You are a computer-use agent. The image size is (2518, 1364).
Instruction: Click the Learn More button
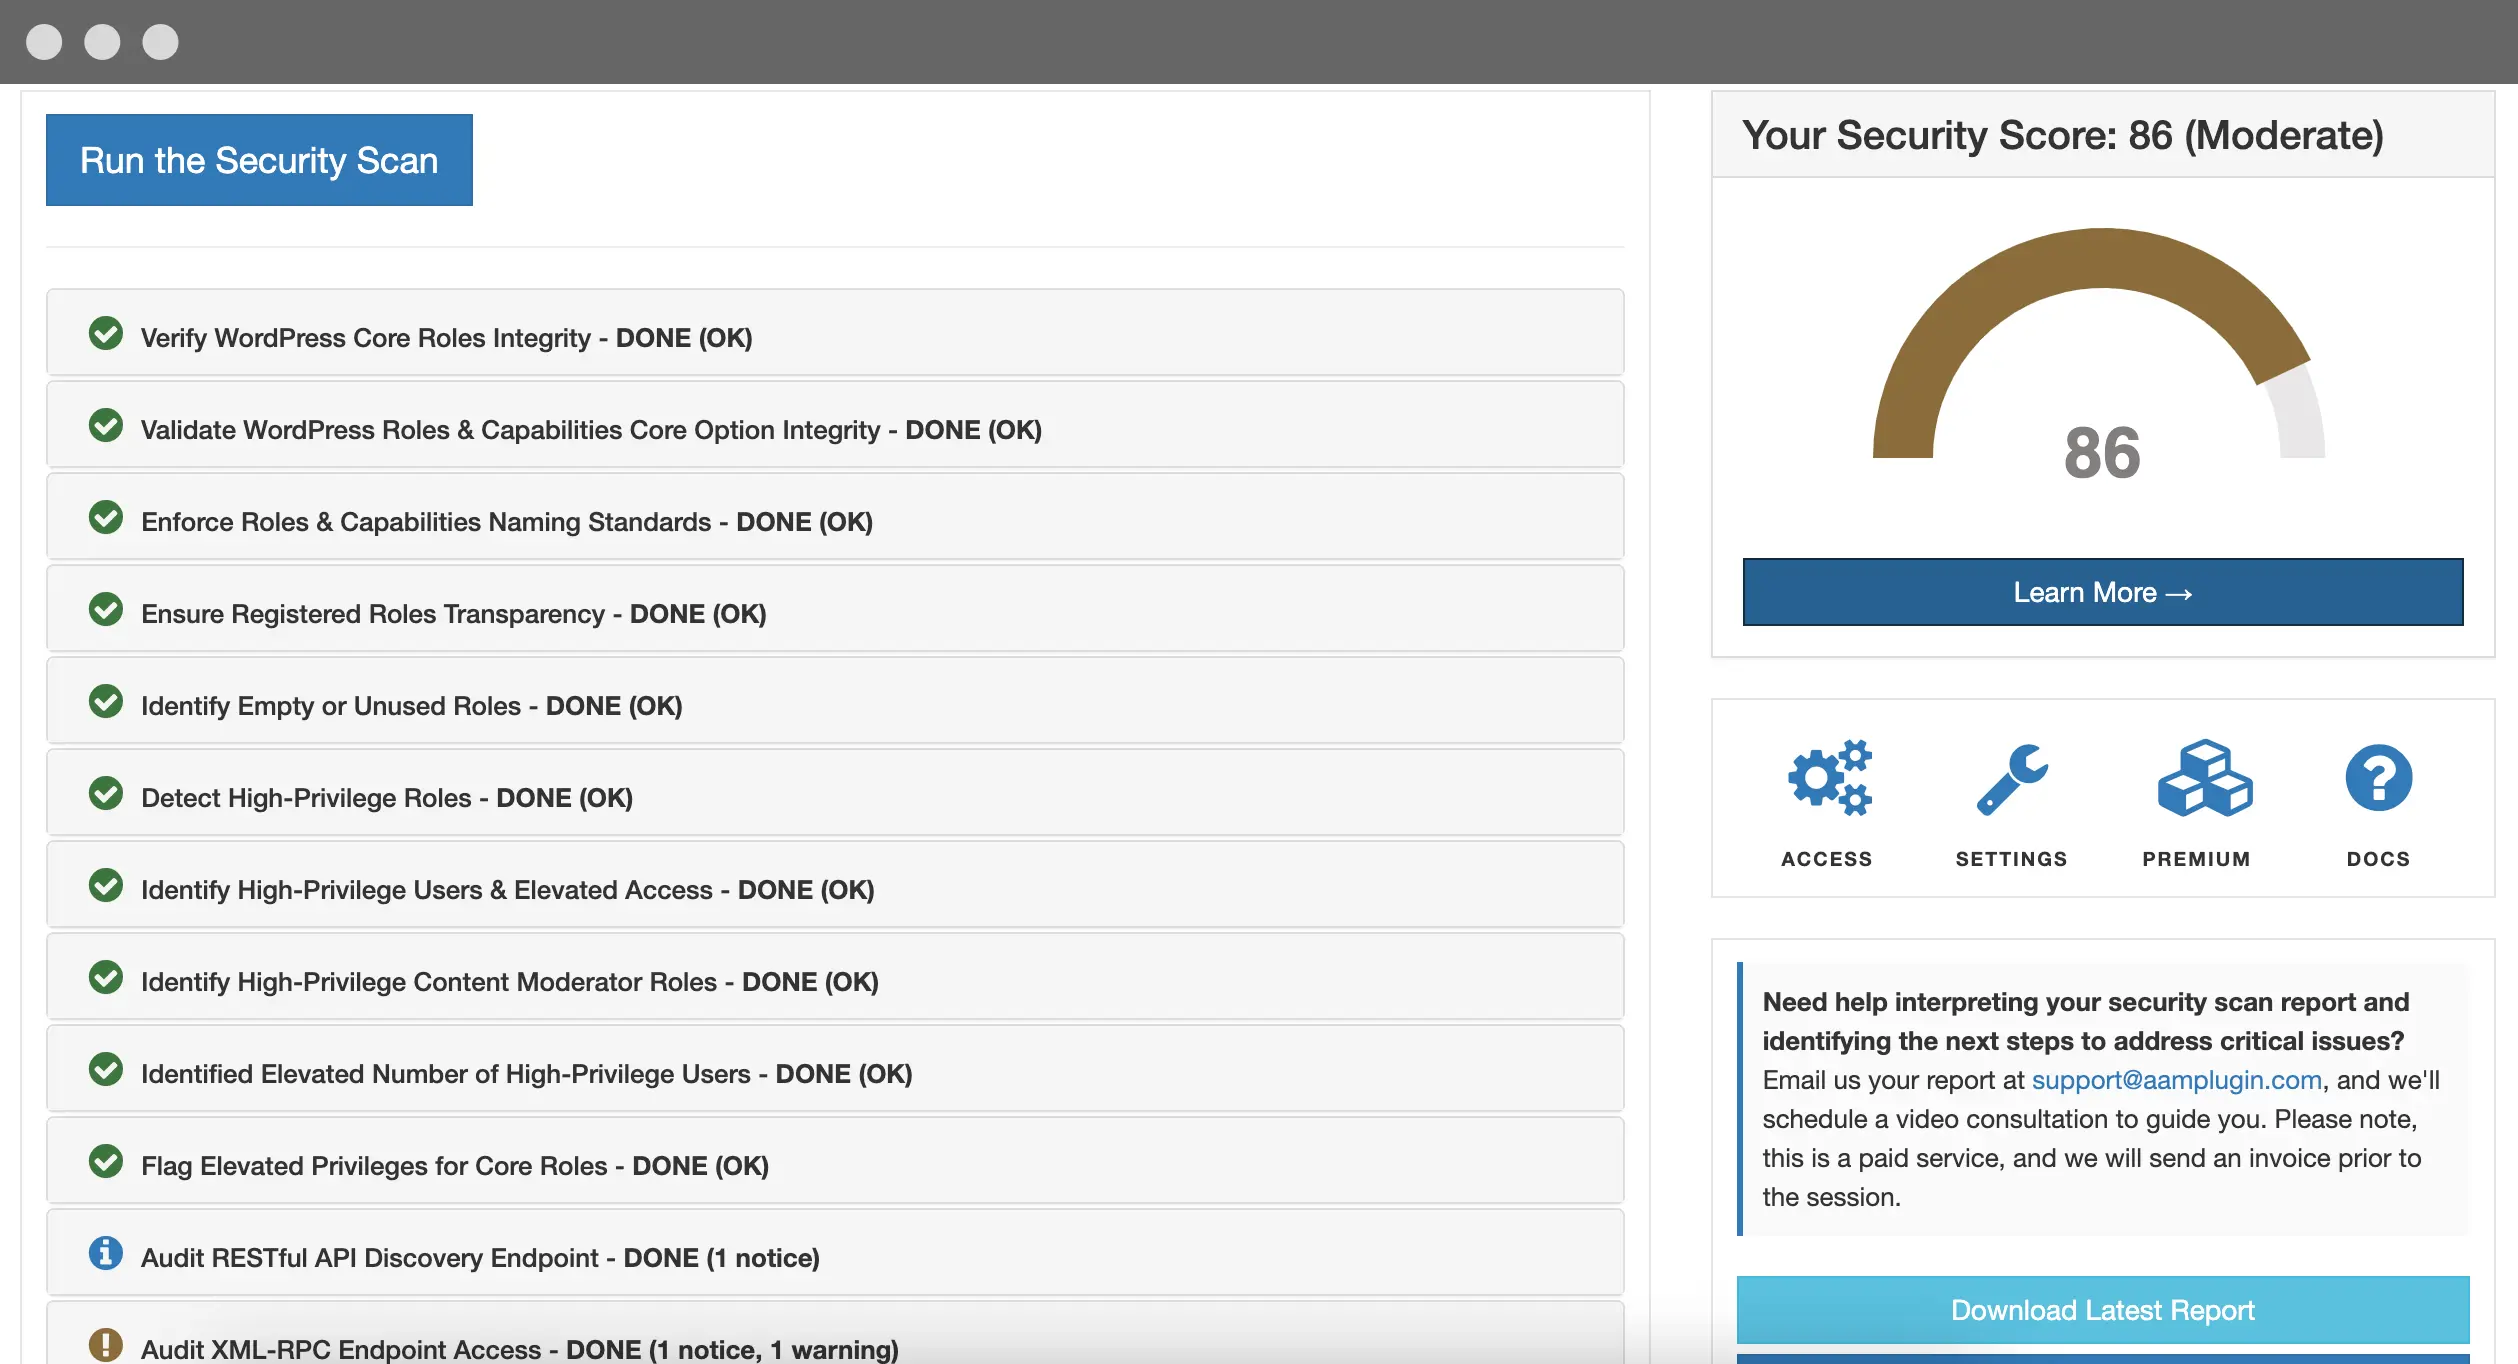tap(2103, 592)
